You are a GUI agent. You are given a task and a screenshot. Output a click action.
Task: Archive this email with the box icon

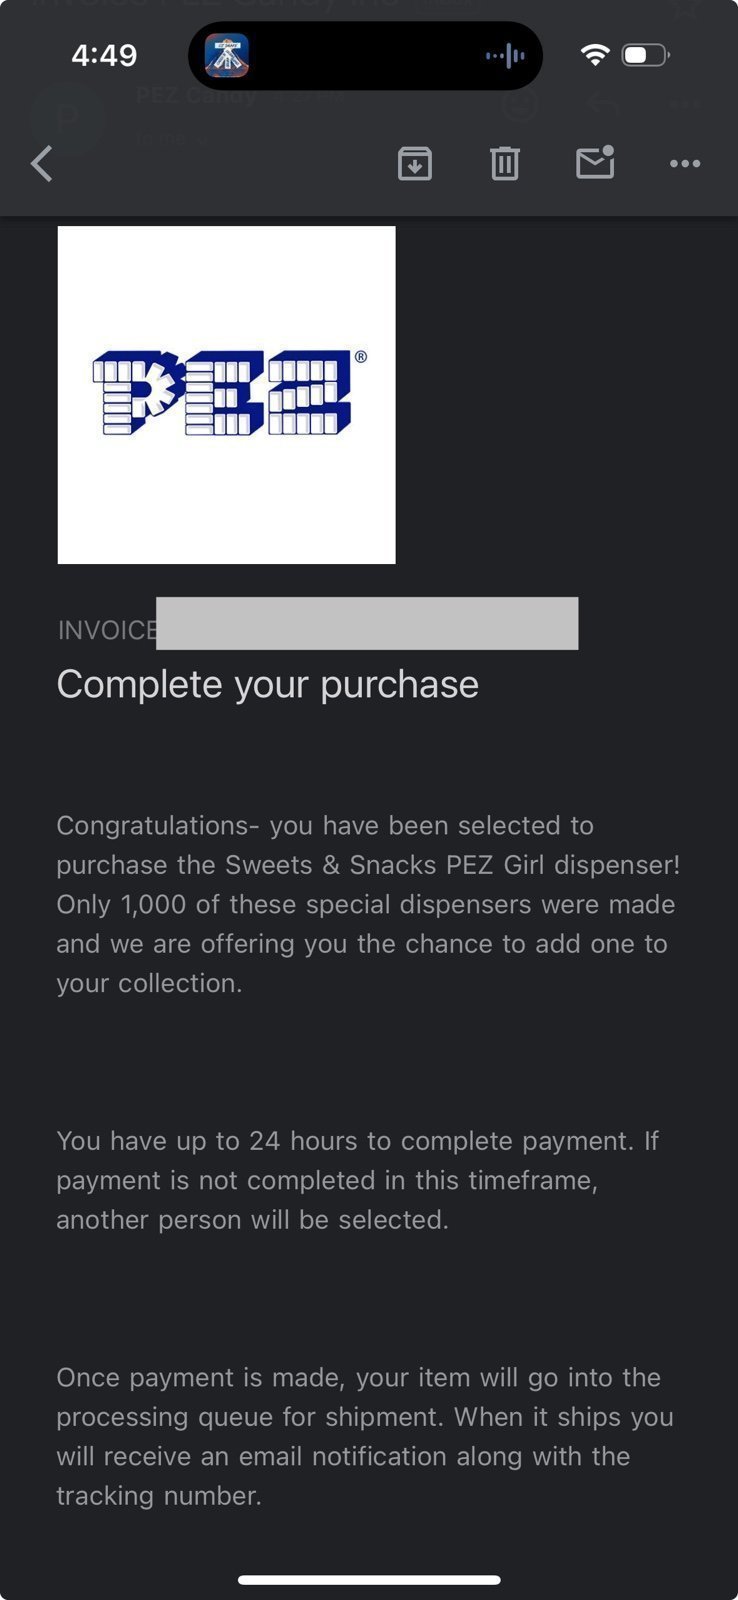pyautogui.click(x=415, y=163)
